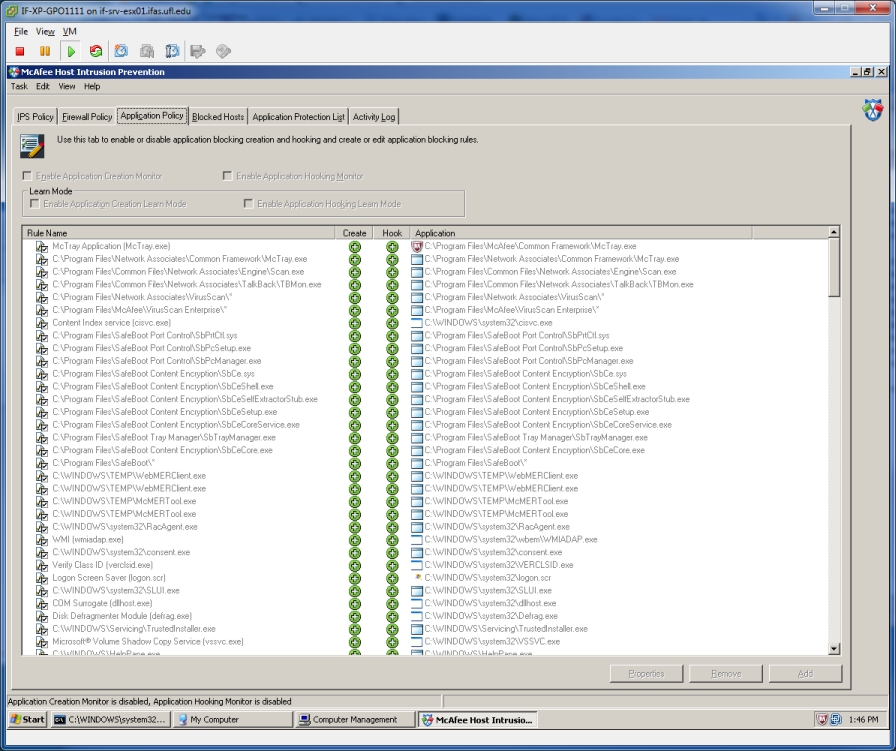Click the rule list vertical scrollbar thumb
Screen dimensions: 896x751
(x=834, y=267)
